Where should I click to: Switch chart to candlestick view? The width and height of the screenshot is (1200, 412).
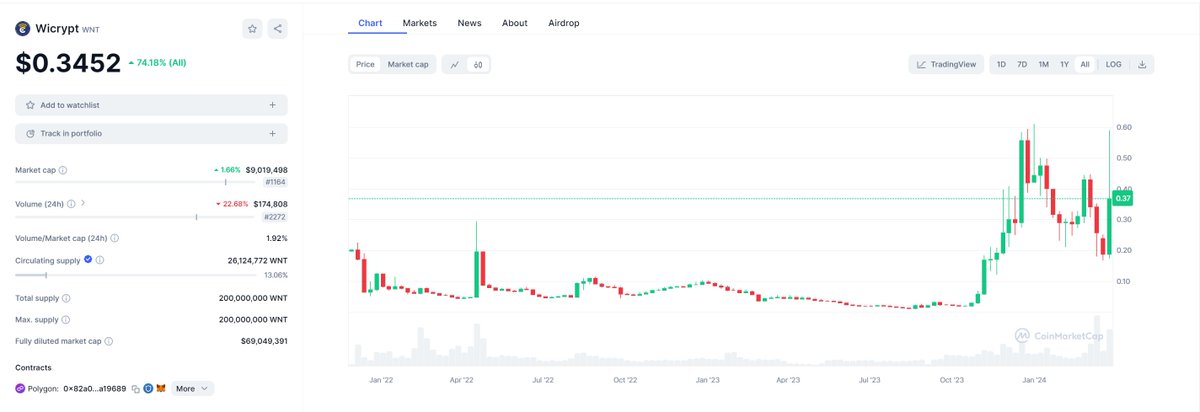pyautogui.click(x=478, y=64)
